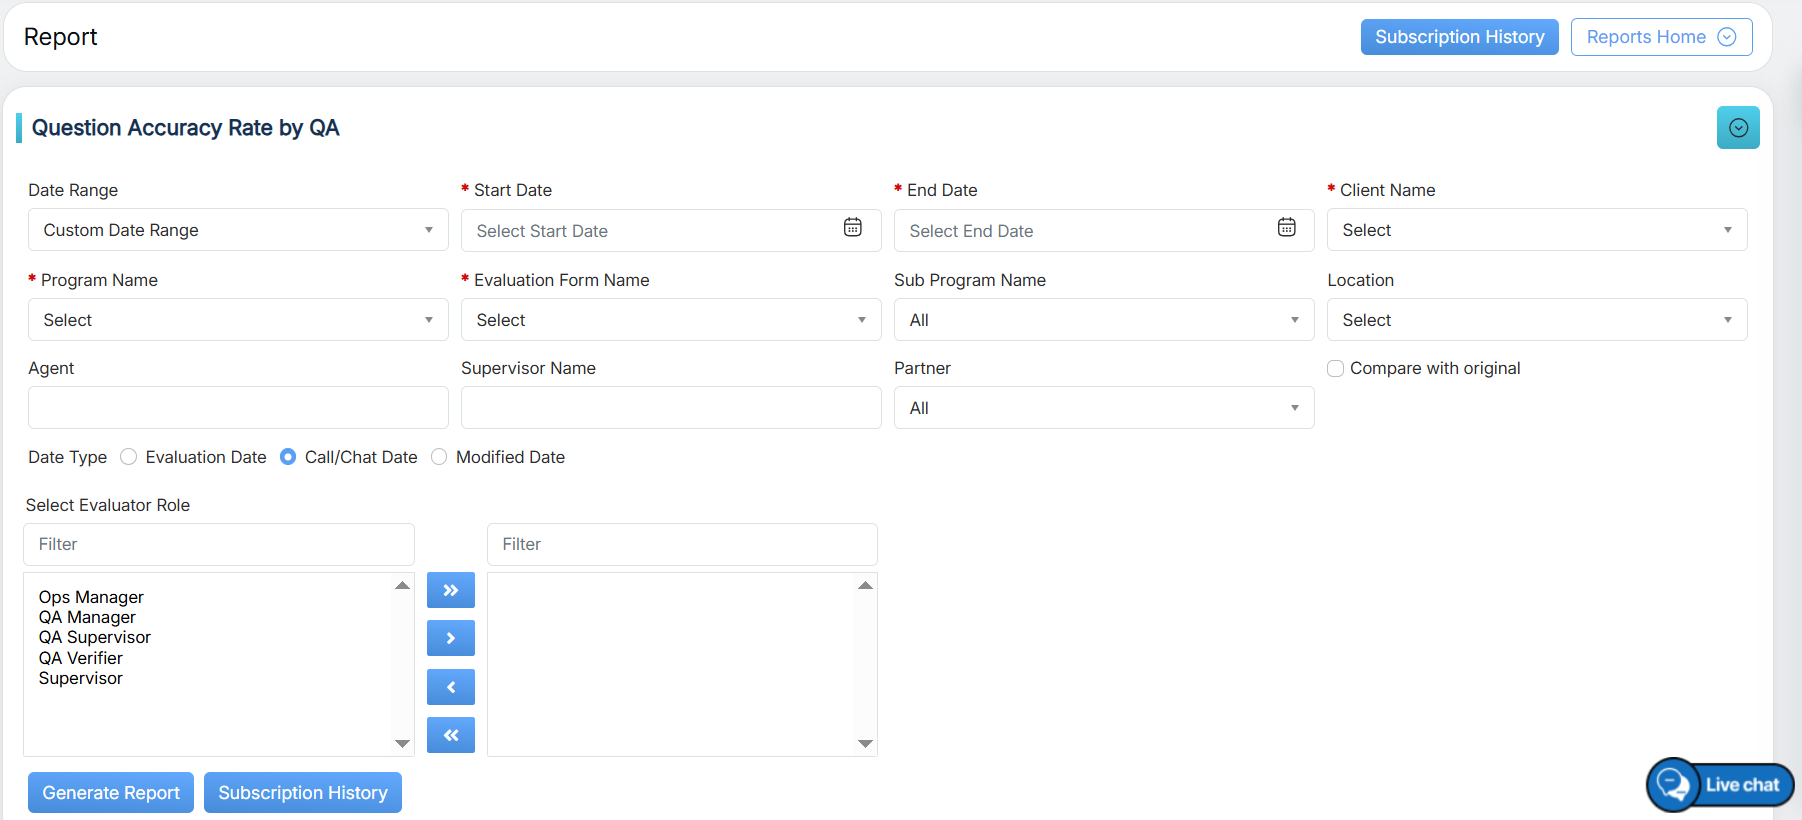
Task: Open the Live chat widget
Action: tap(1720, 785)
